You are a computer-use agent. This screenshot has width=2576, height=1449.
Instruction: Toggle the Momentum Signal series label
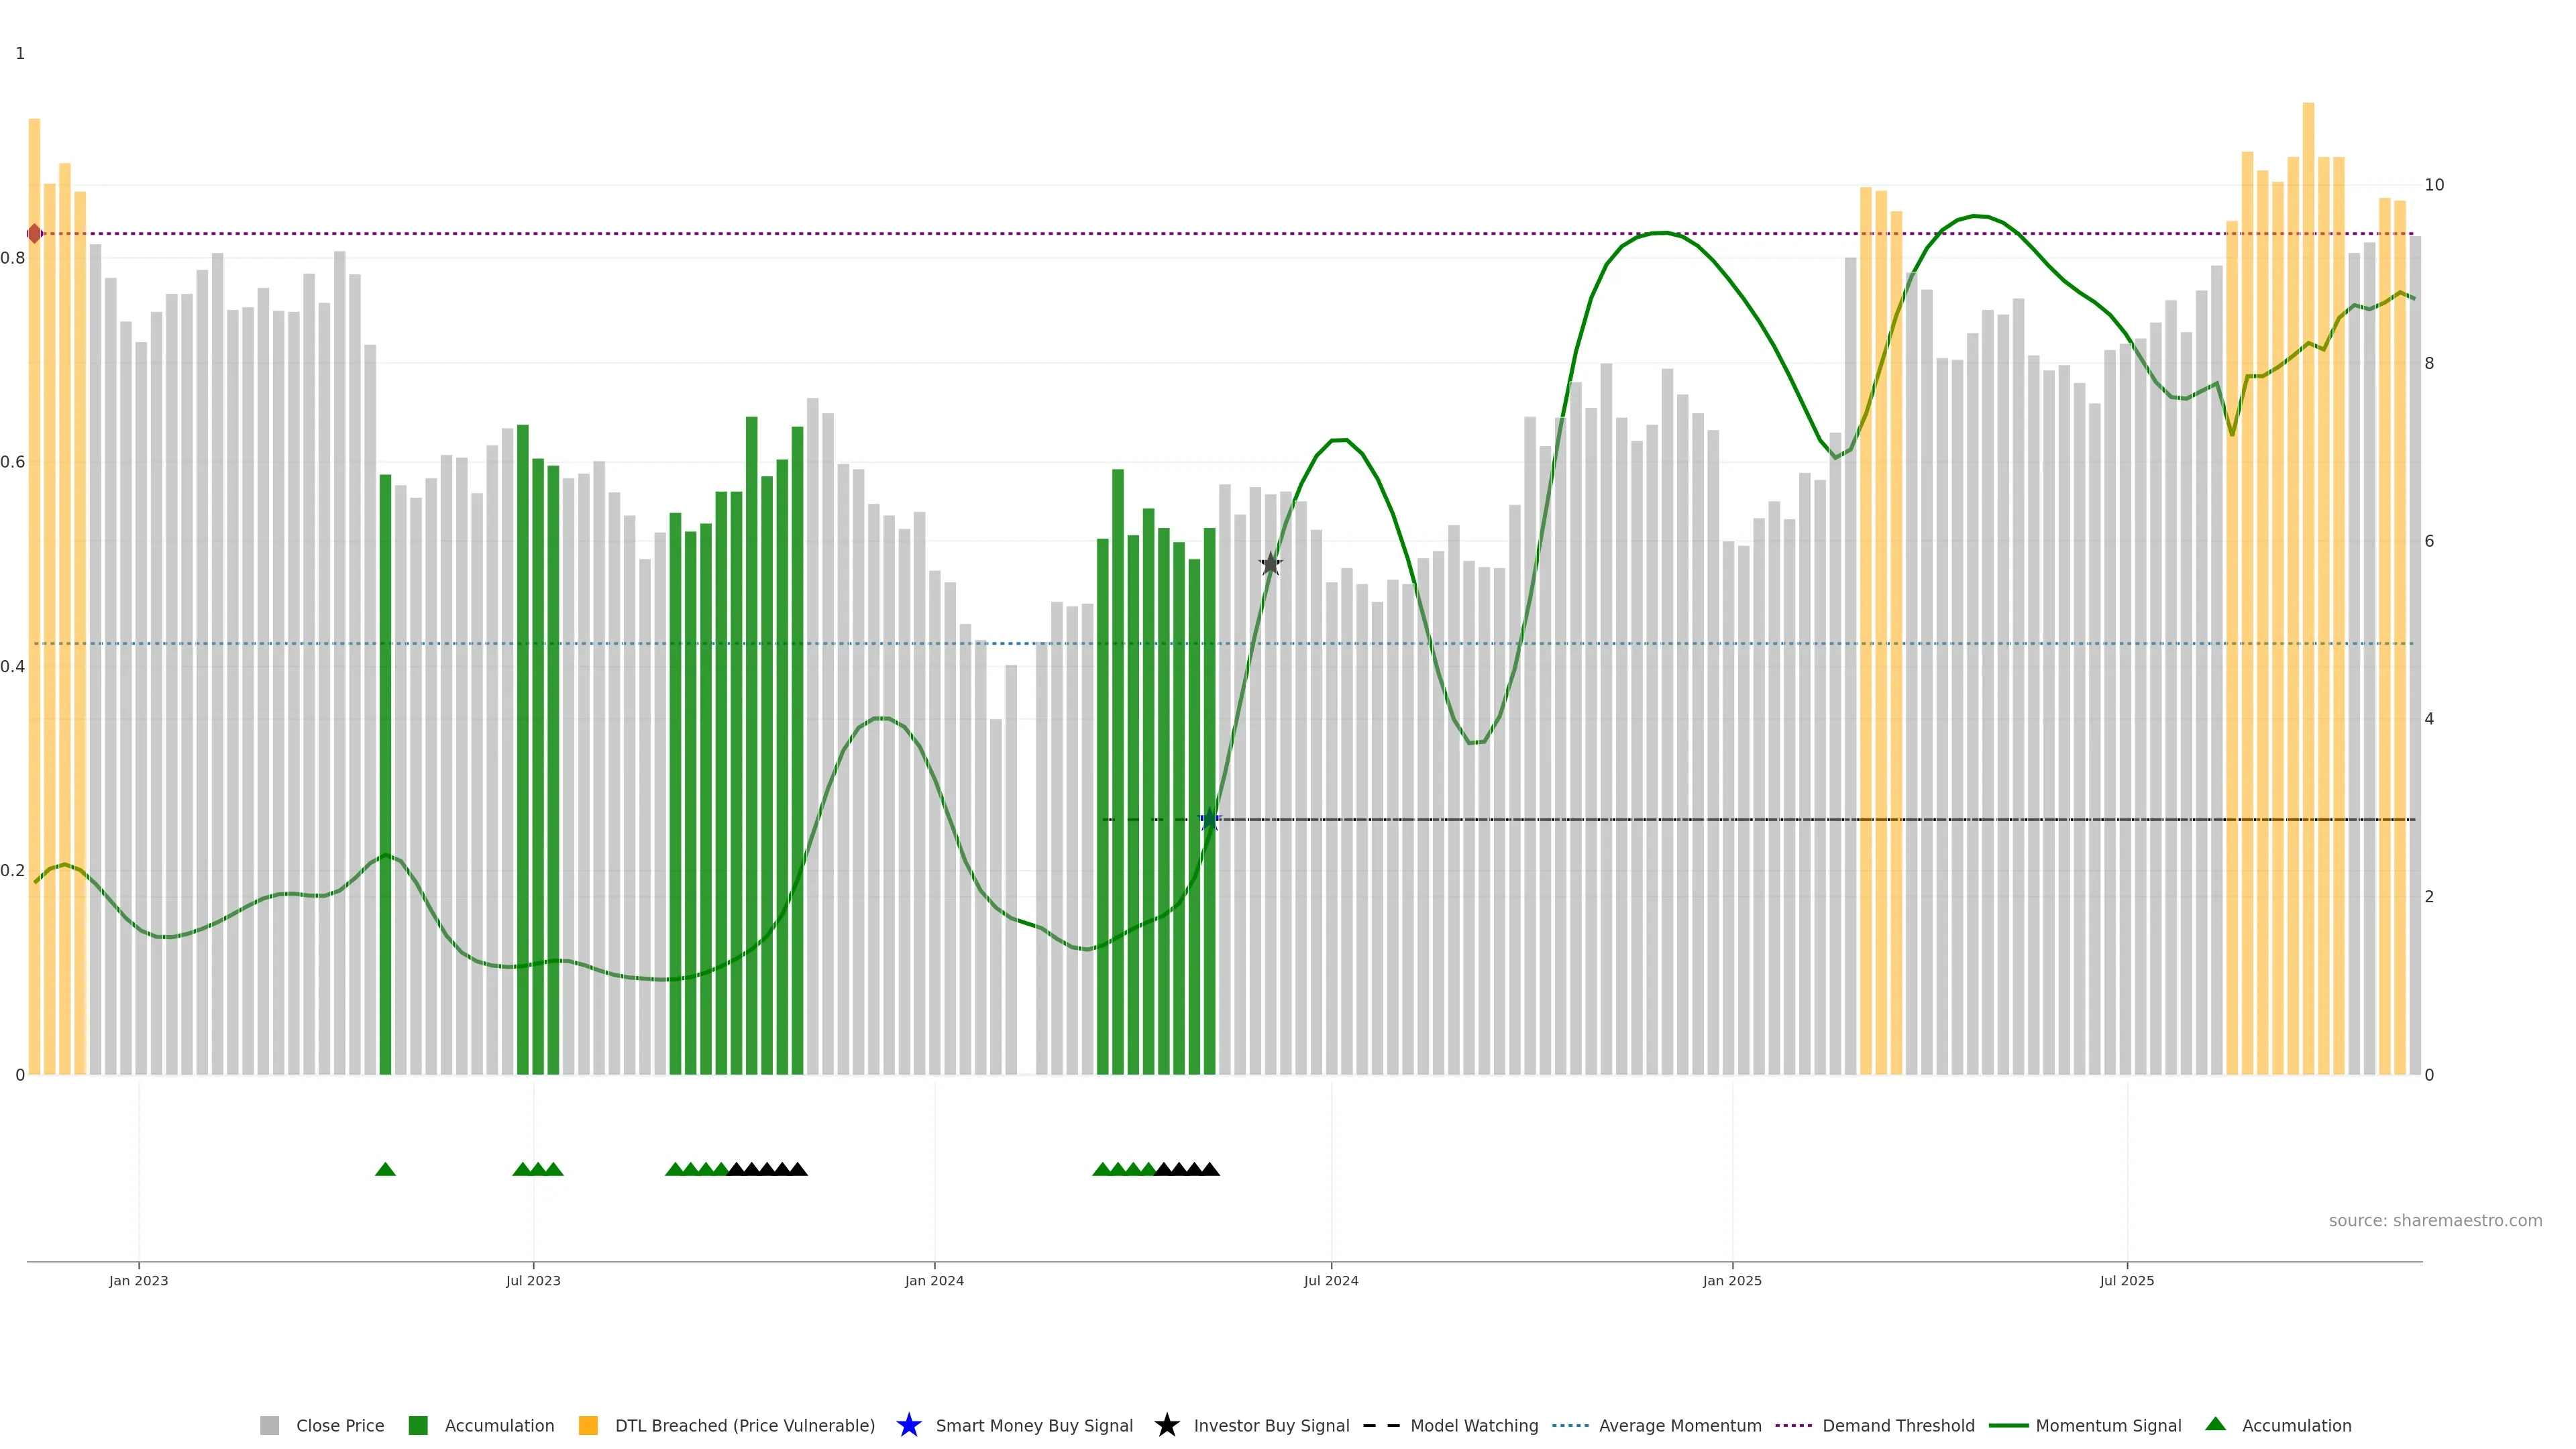[2108, 1425]
